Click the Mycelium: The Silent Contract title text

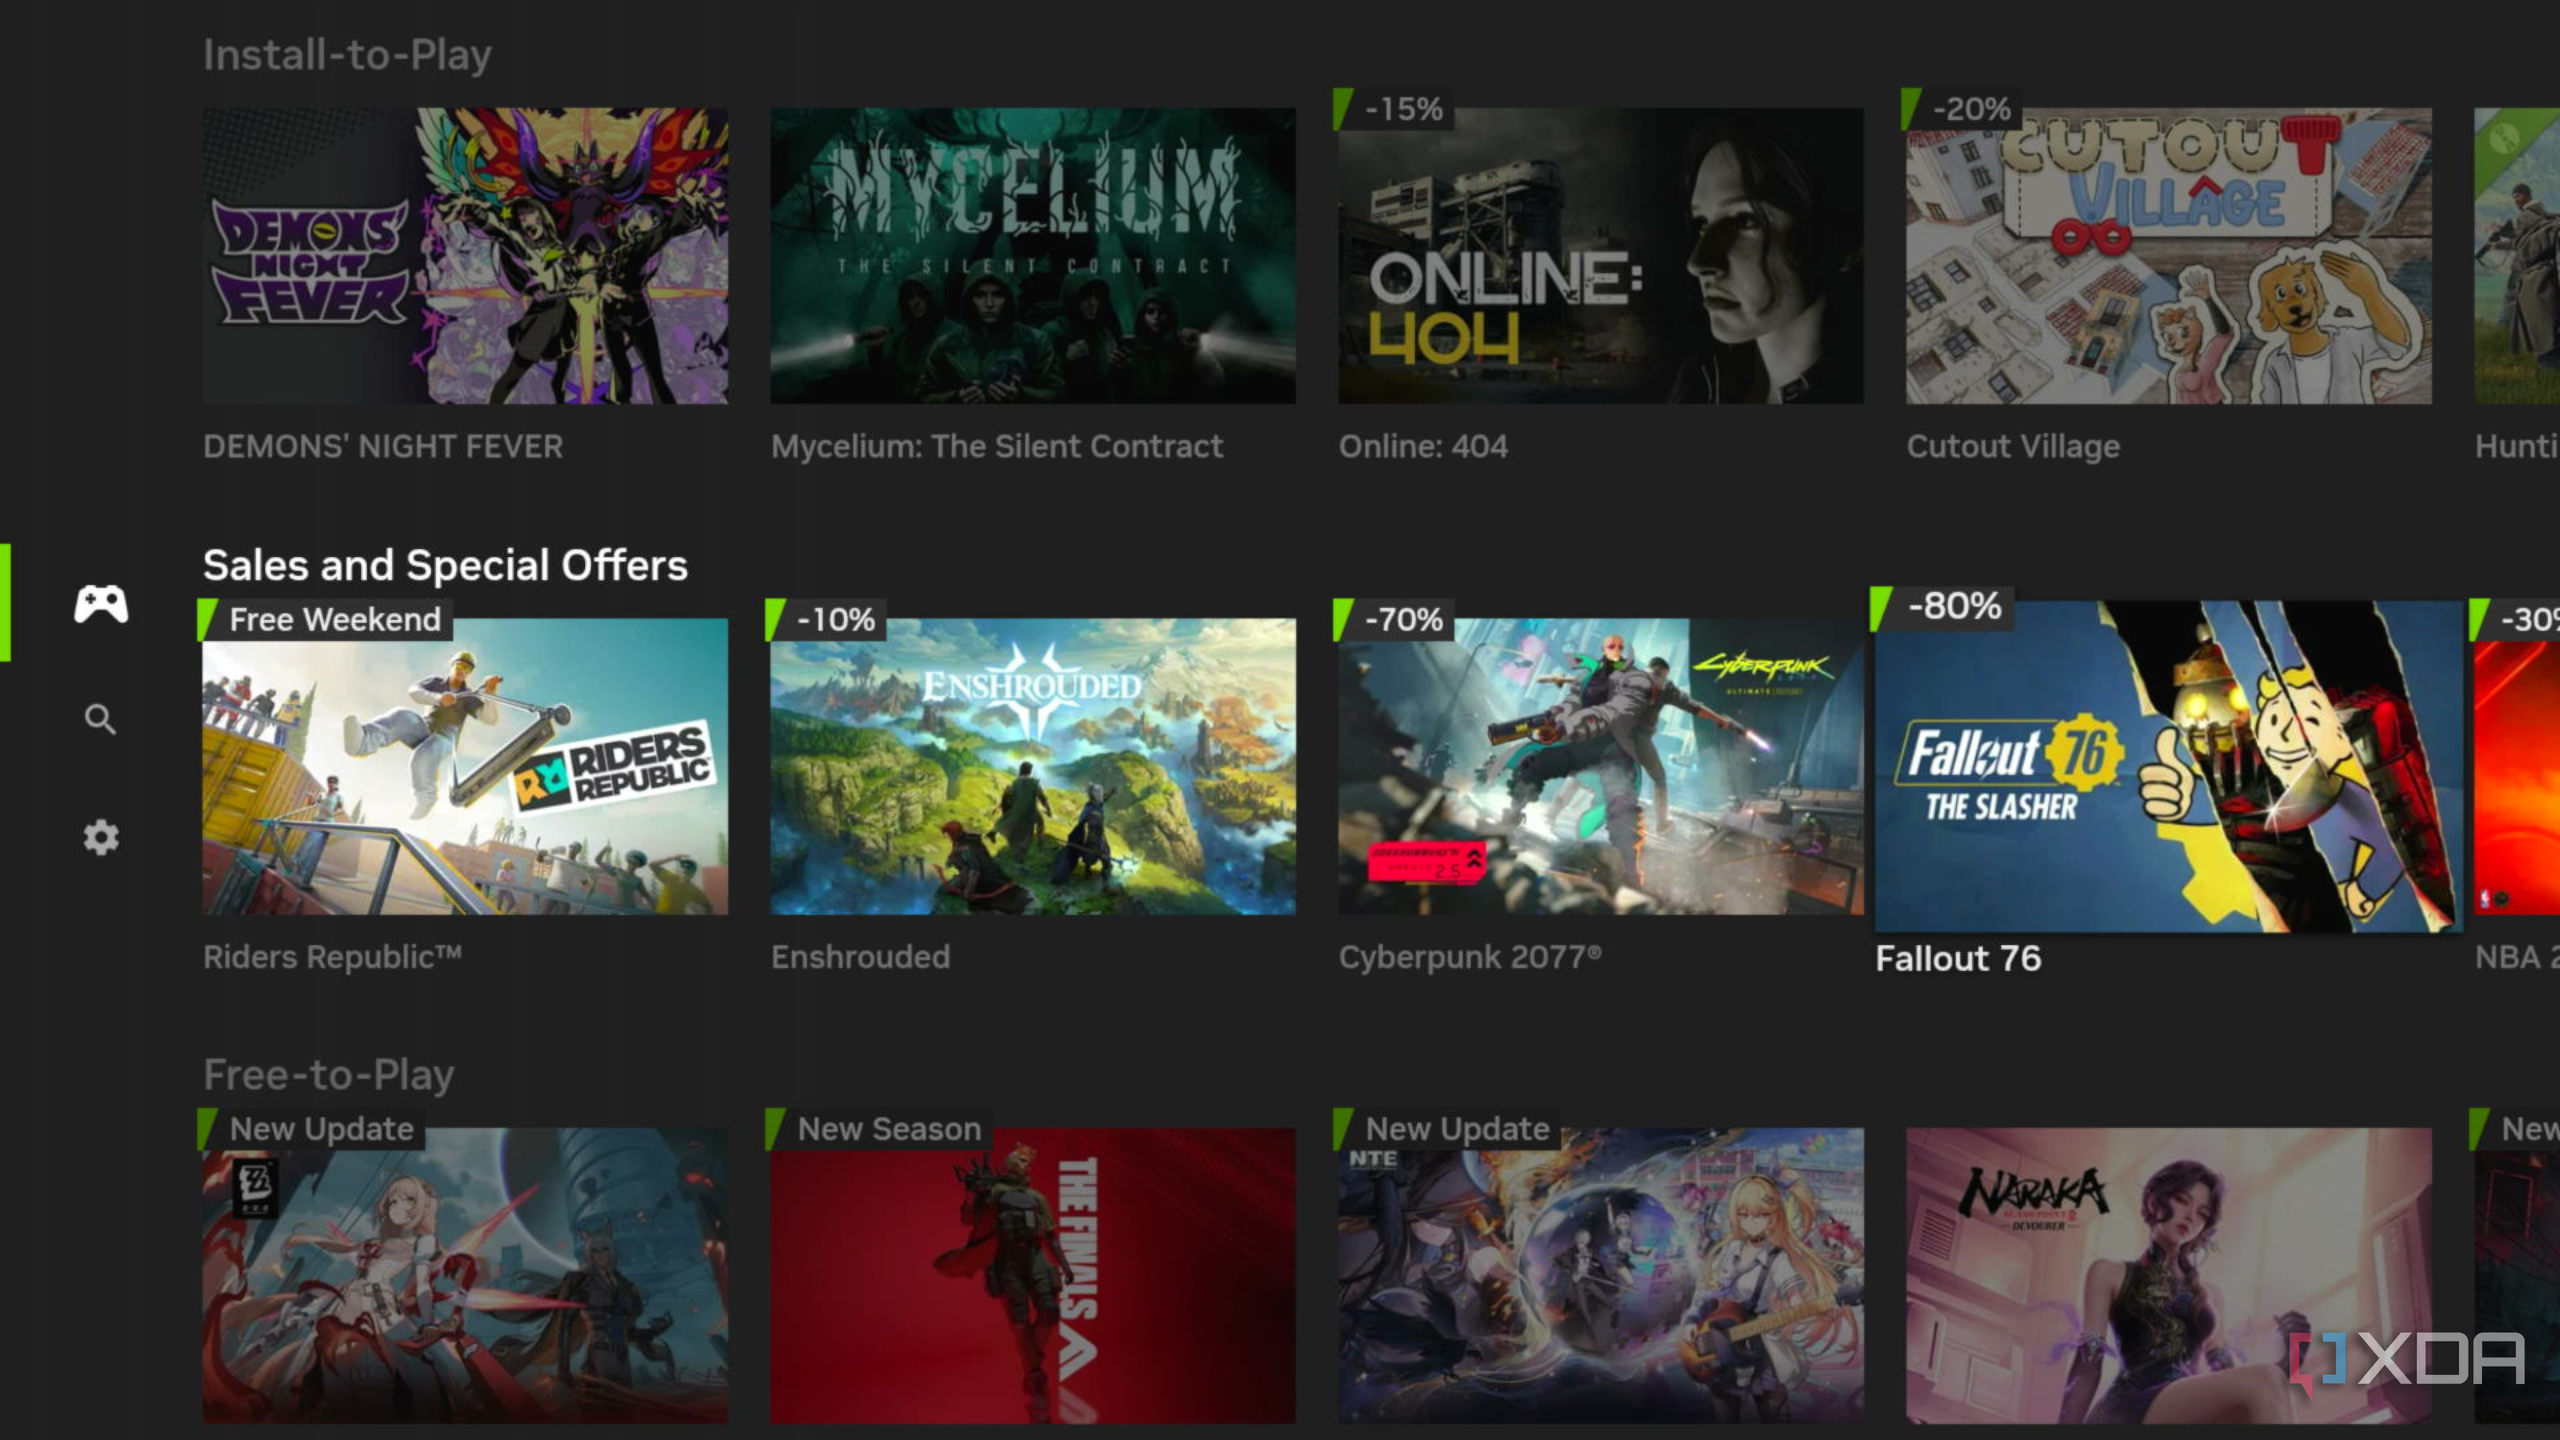click(x=997, y=446)
